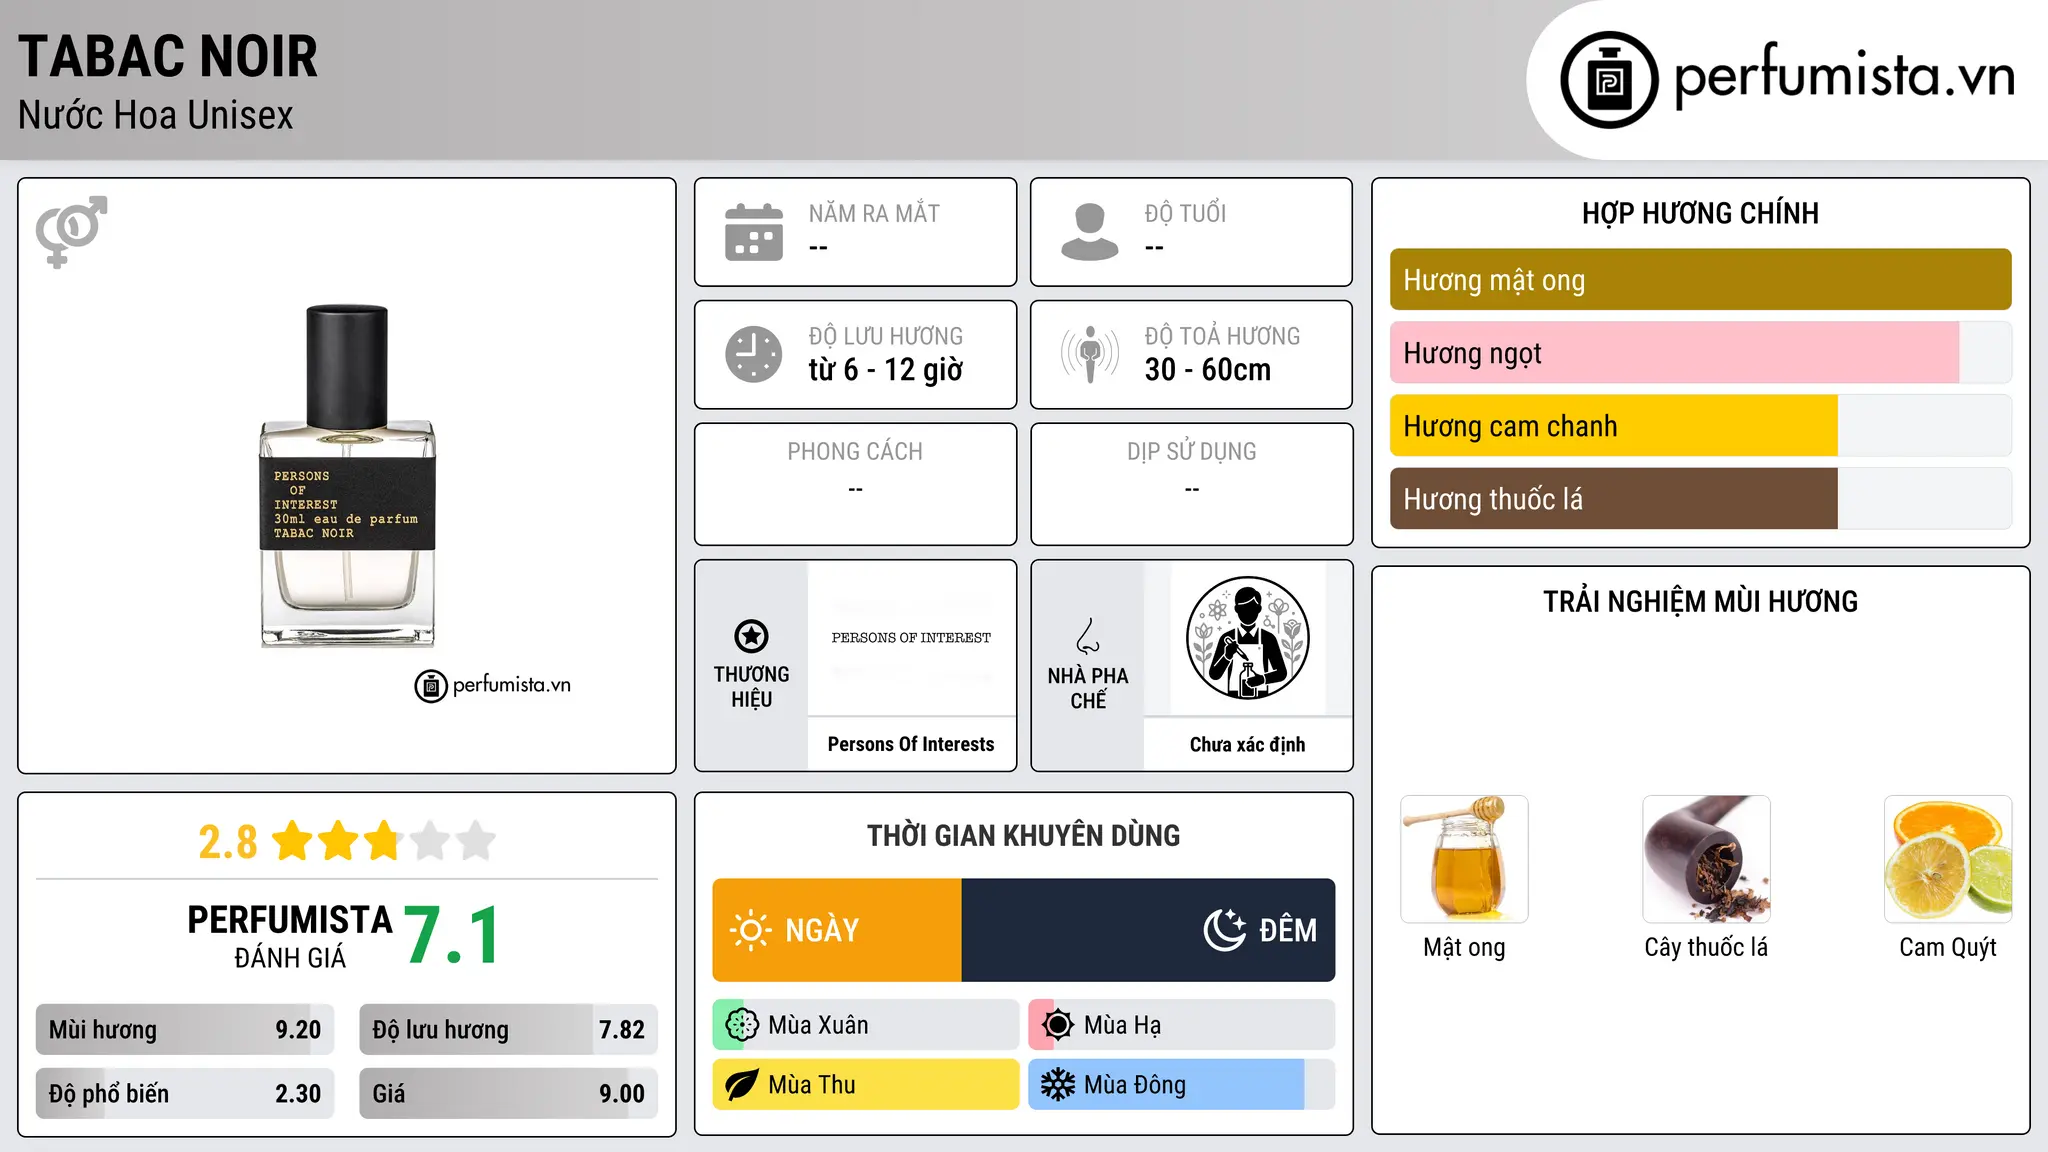Select the Hương mật ong accord bar

point(1700,280)
